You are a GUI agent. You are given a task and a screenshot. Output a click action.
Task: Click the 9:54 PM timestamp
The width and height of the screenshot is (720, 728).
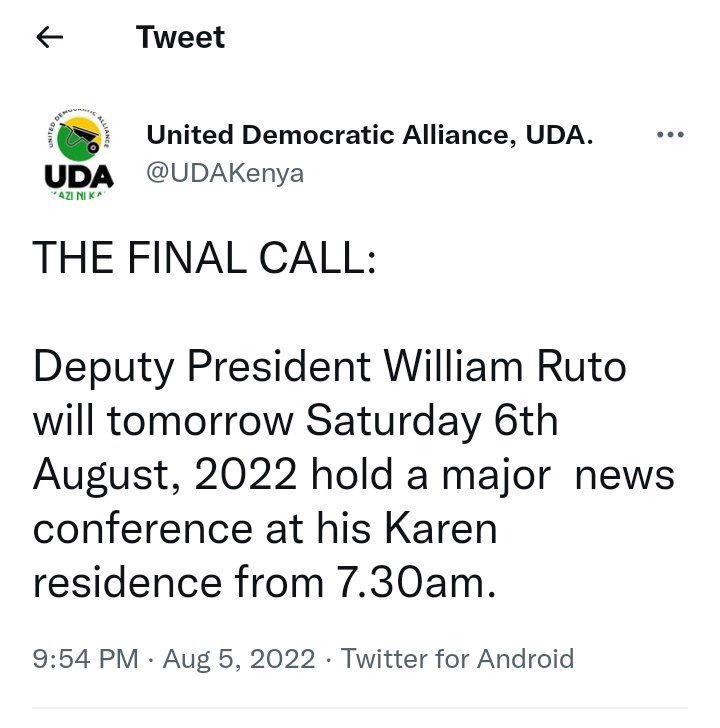[x=85, y=659]
